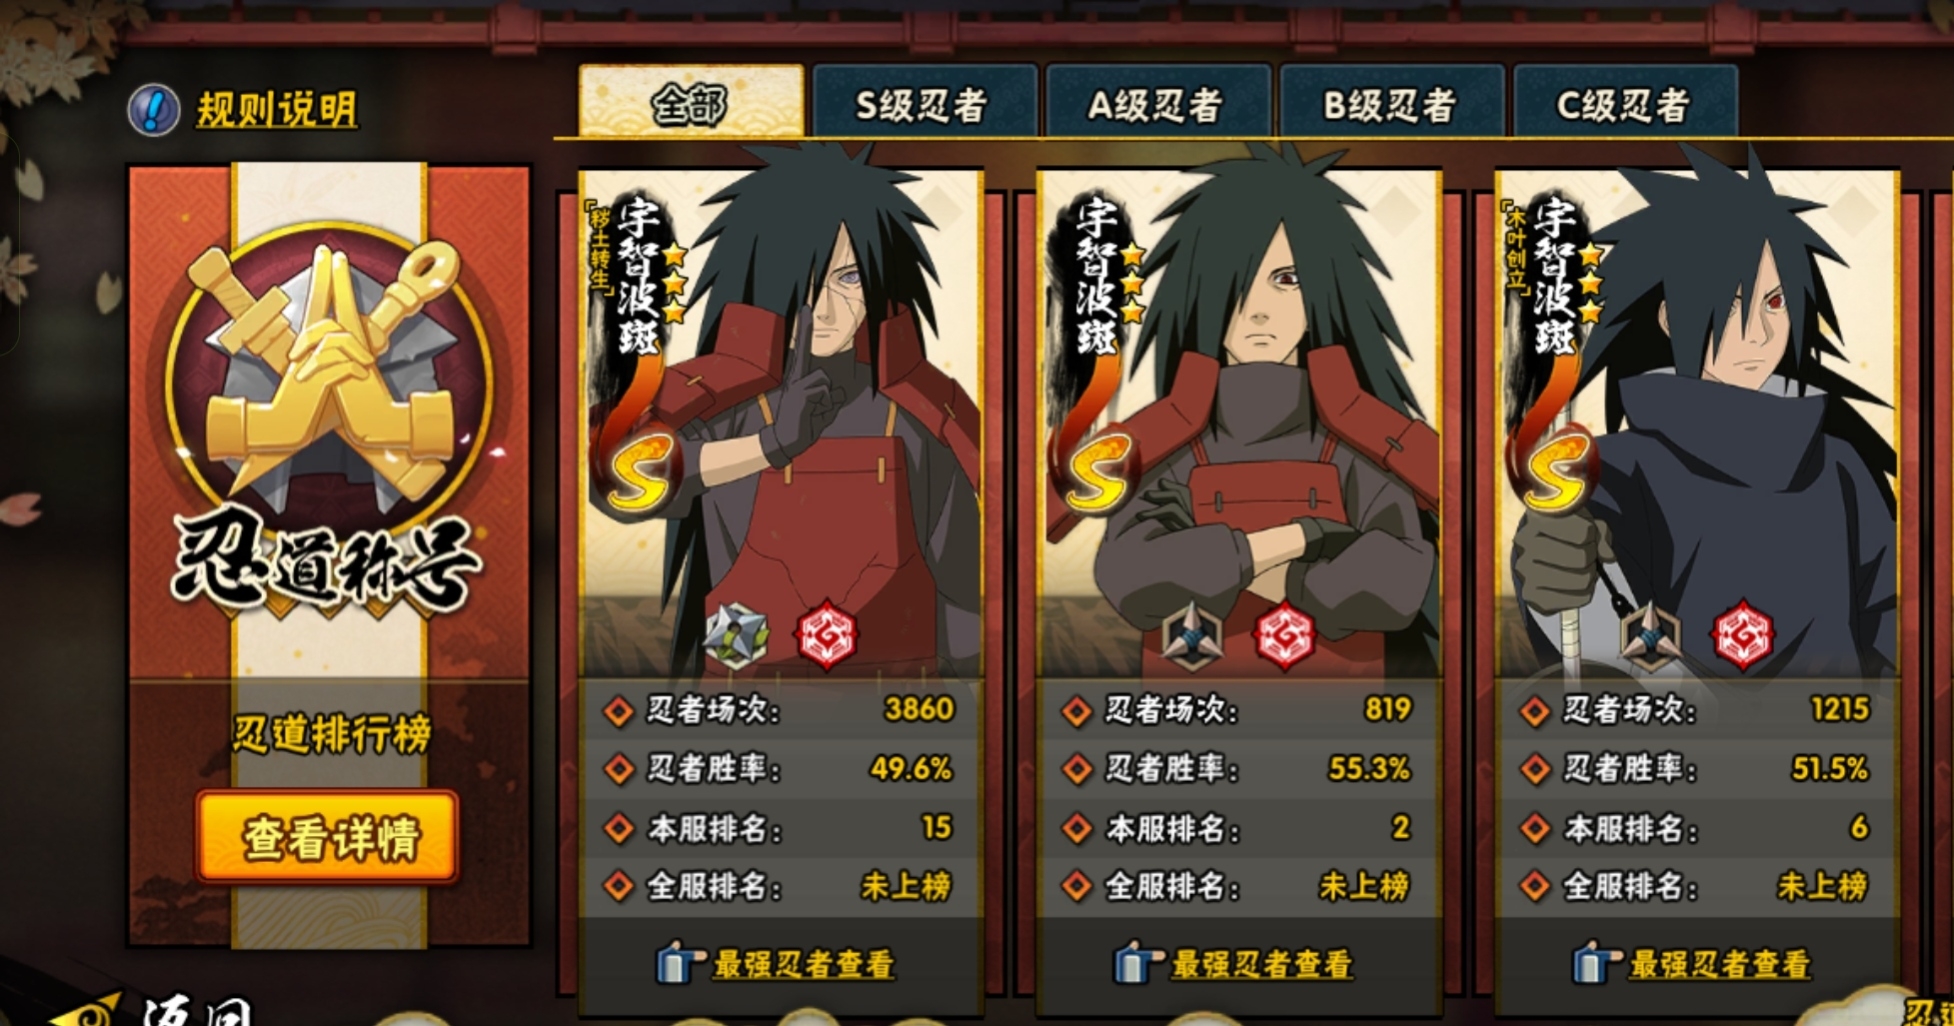Screen dimensions: 1954x1026
Task: Select the 木叶创立 Madara character portrait
Action: [x=1697, y=420]
